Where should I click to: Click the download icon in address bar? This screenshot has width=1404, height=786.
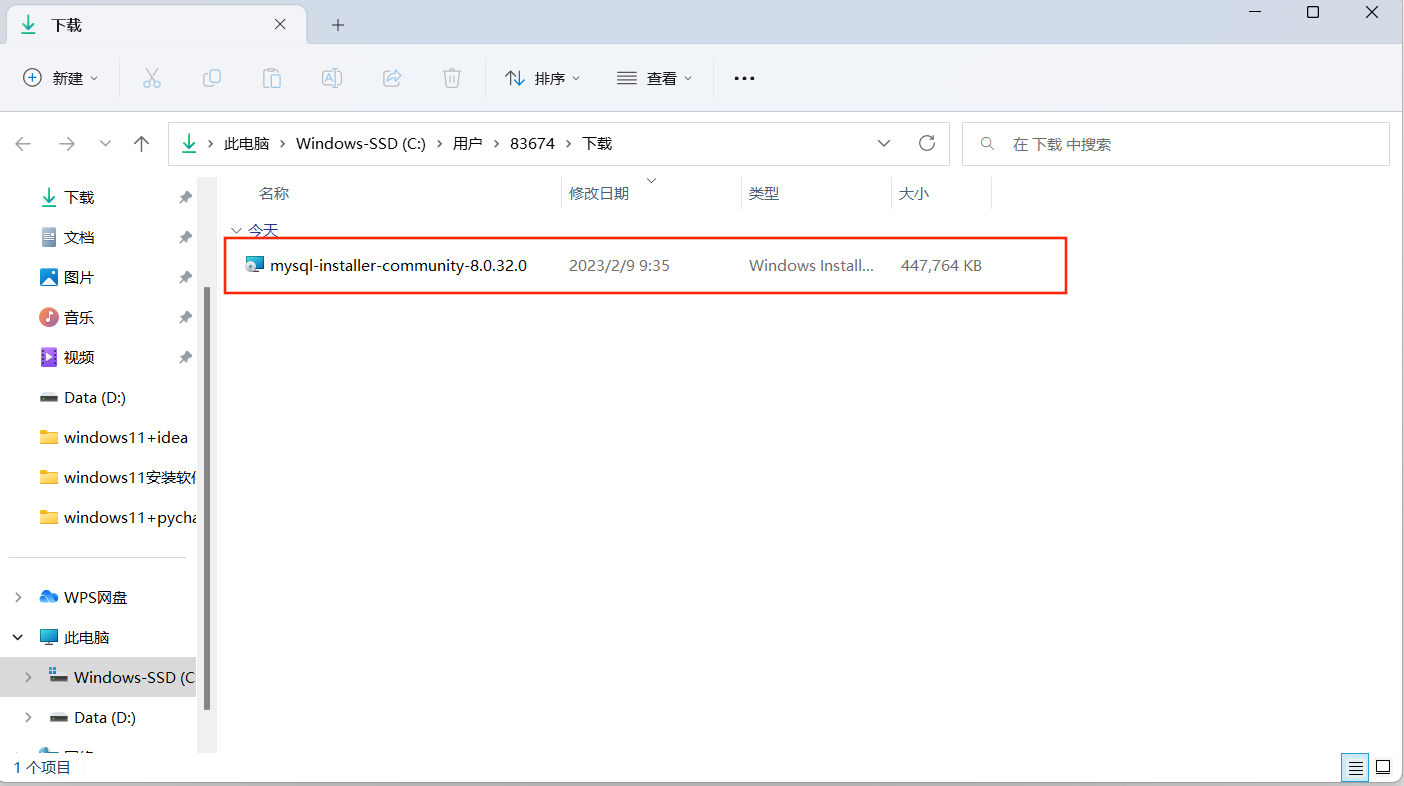(189, 144)
